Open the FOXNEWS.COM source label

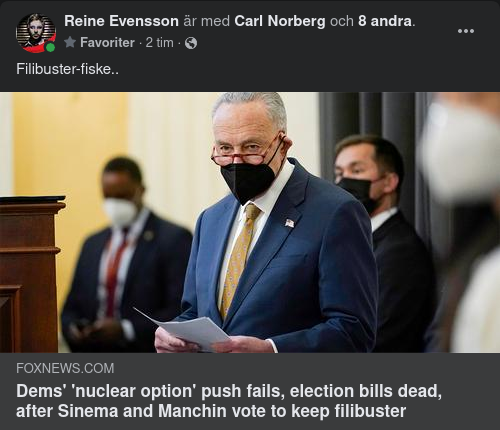tap(65, 368)
